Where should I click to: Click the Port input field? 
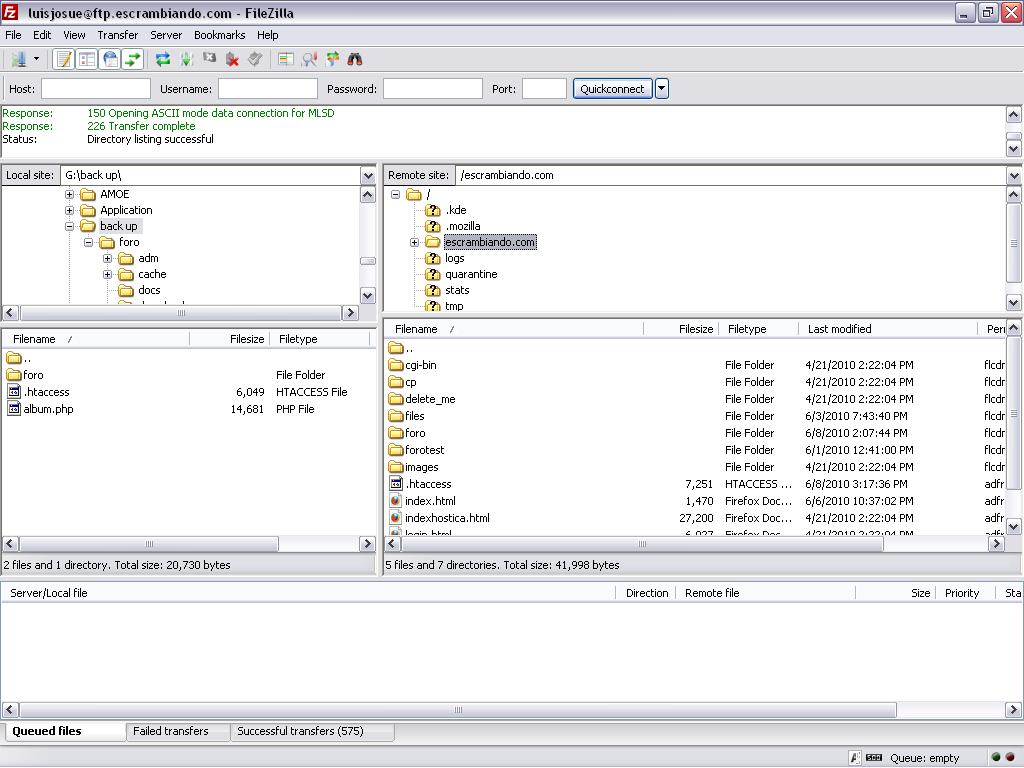pos(544,89)
